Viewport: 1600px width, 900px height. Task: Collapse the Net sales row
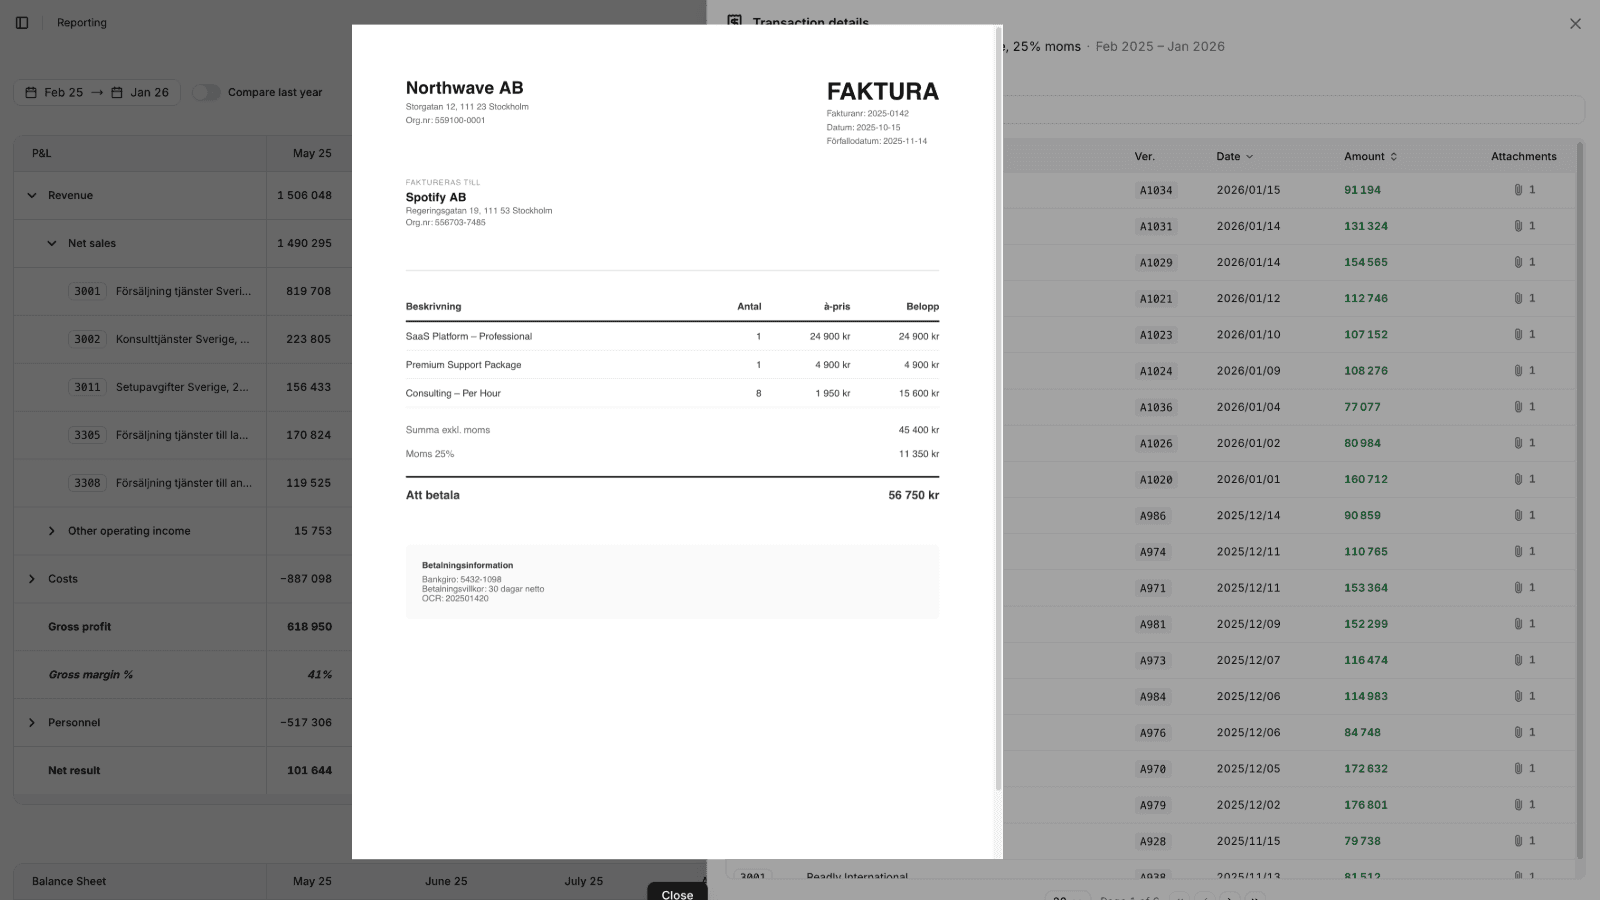coord(52,243)
